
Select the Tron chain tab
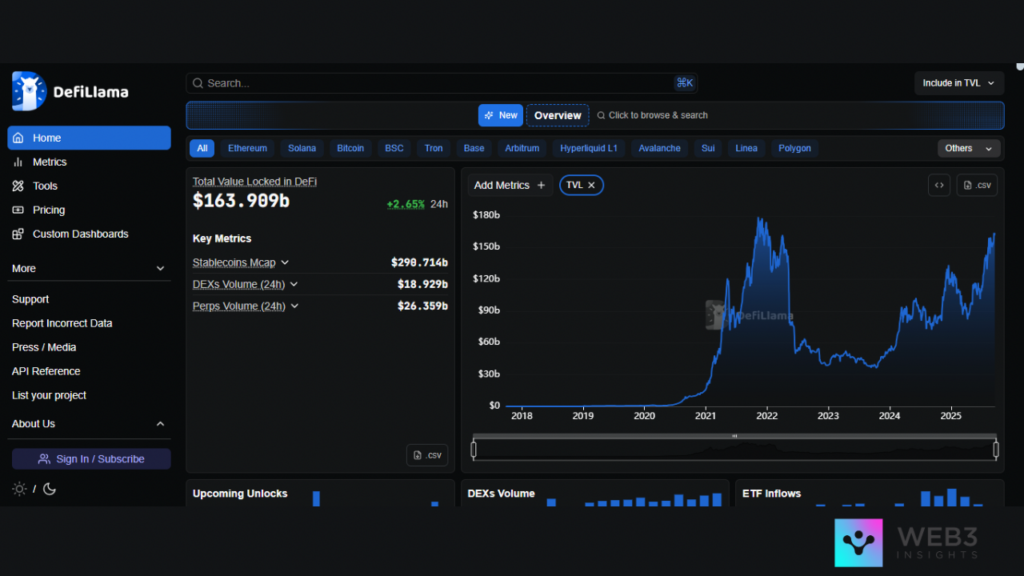(x=434, y=148)
